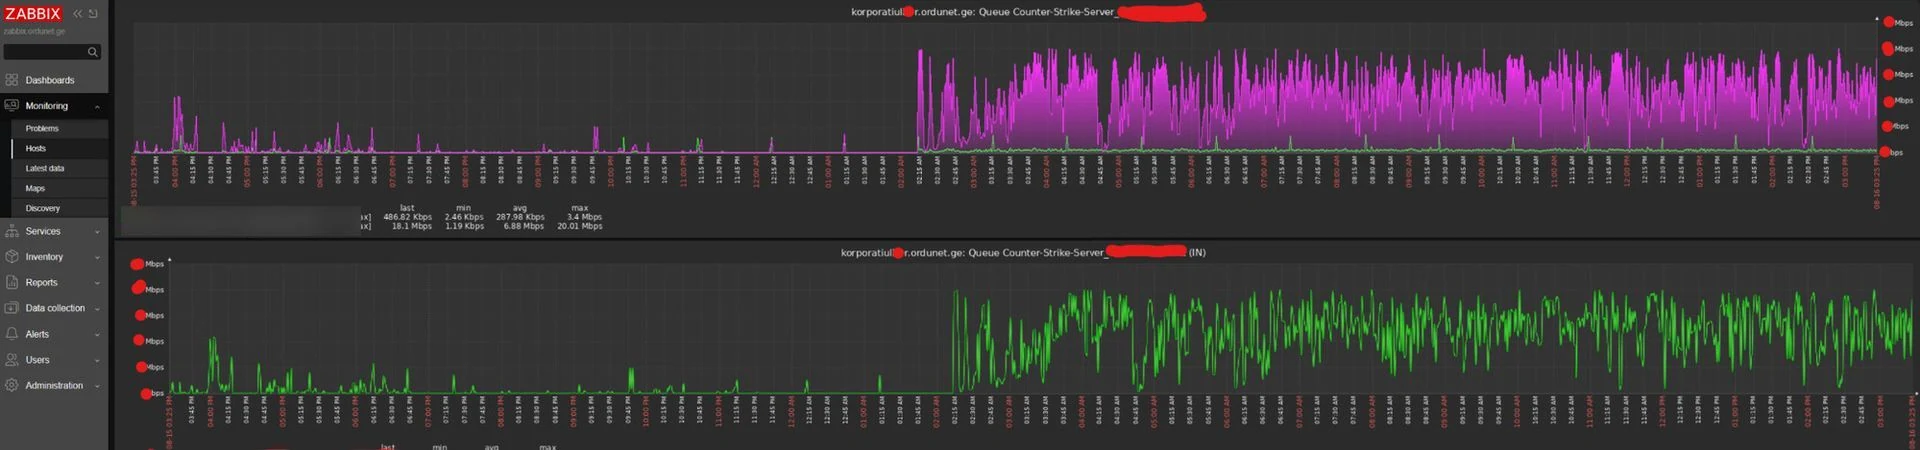This screenshot has height=450, width=1920.
Task: Open the Users menu section
Action: pyautogui.click(x=37, y=360)
